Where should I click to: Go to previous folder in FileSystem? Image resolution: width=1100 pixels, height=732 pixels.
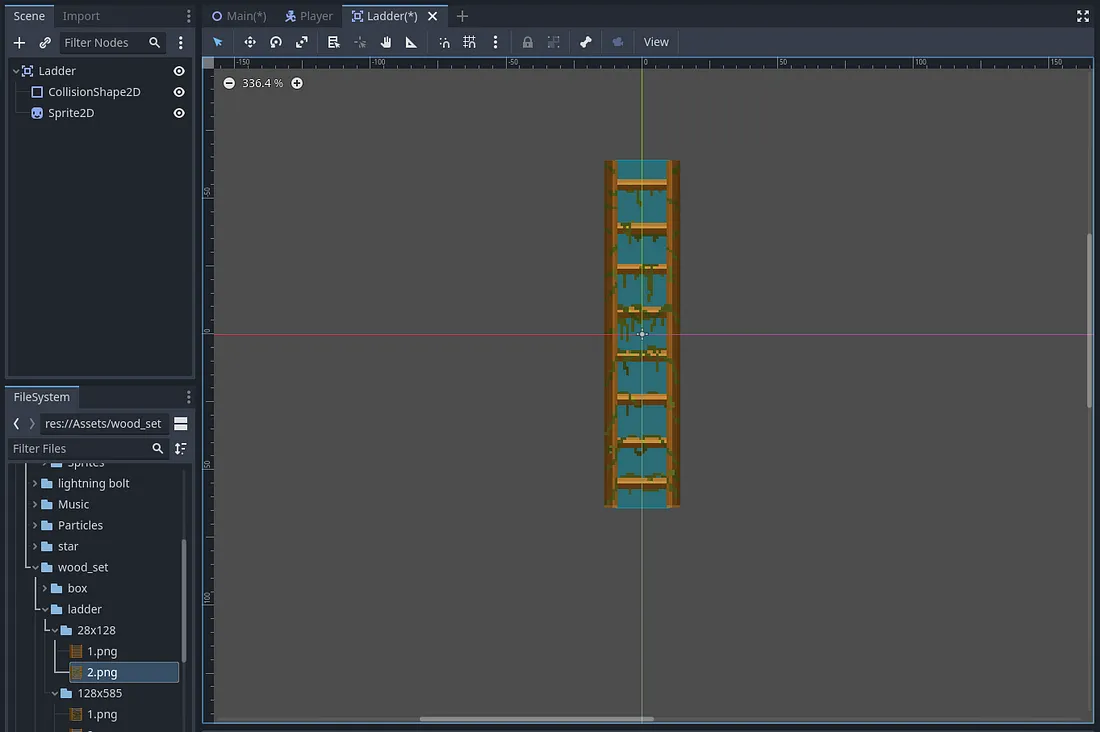tap(16, 423)
